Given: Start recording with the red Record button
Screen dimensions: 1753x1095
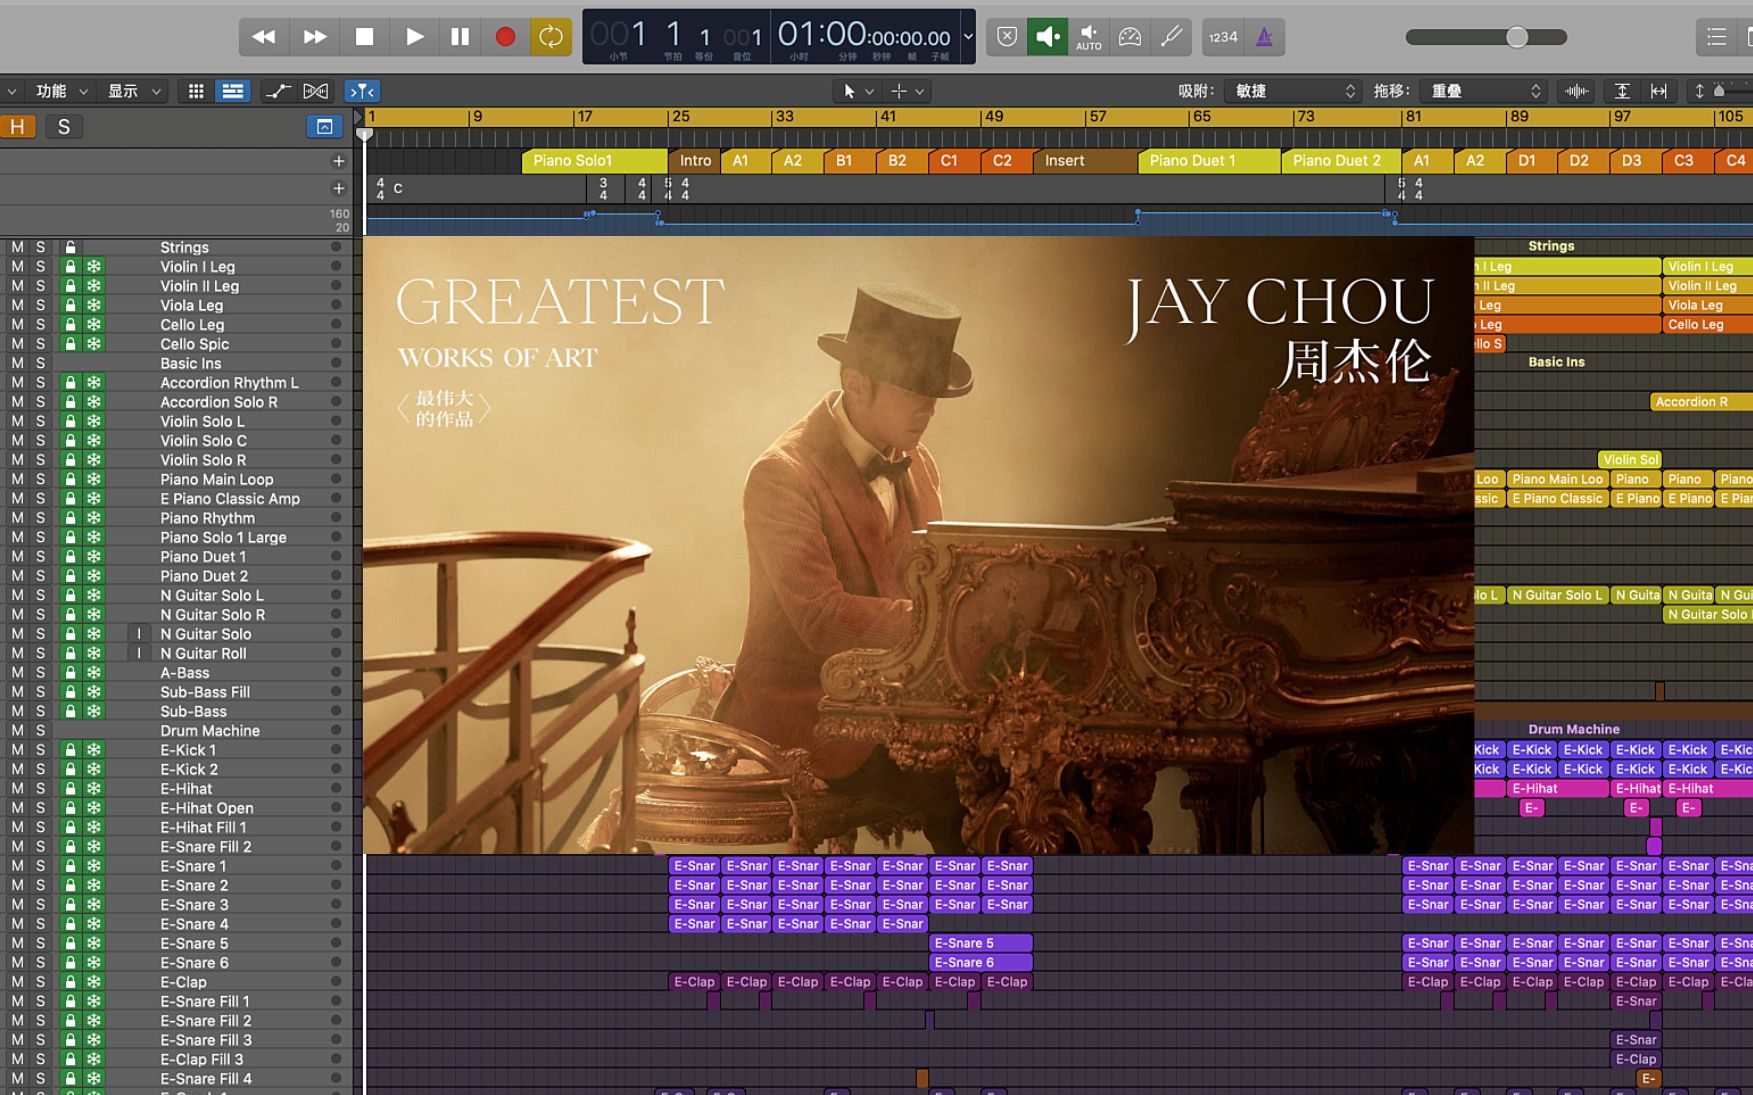Looking at the screenshot, I should click(505, 37).
